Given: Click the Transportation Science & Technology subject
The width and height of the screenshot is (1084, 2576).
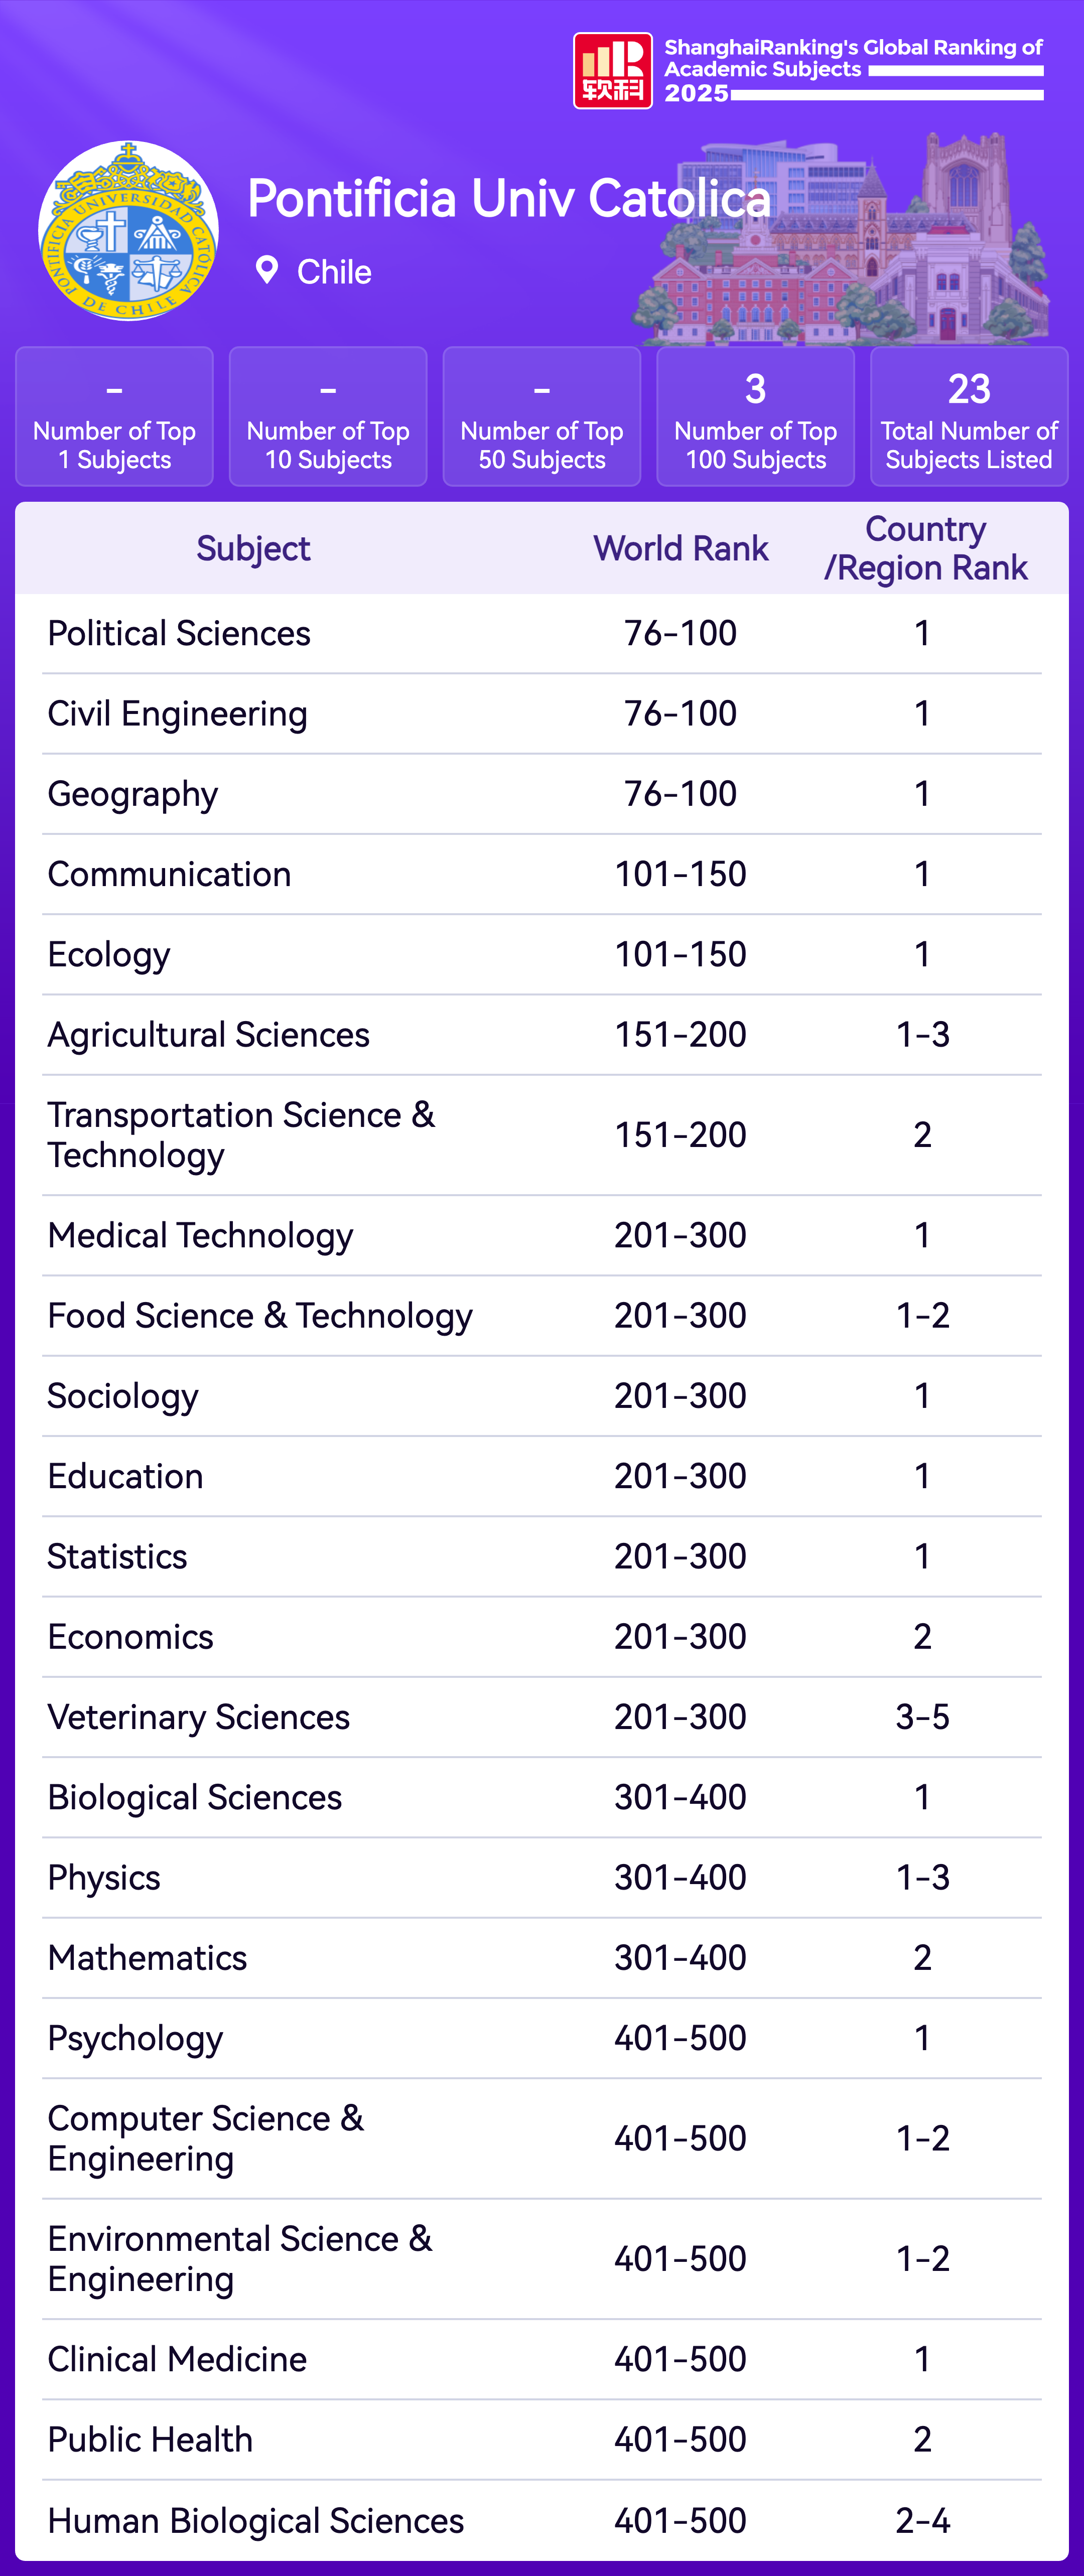Looking at the screenshot, I should point(241,1135).
